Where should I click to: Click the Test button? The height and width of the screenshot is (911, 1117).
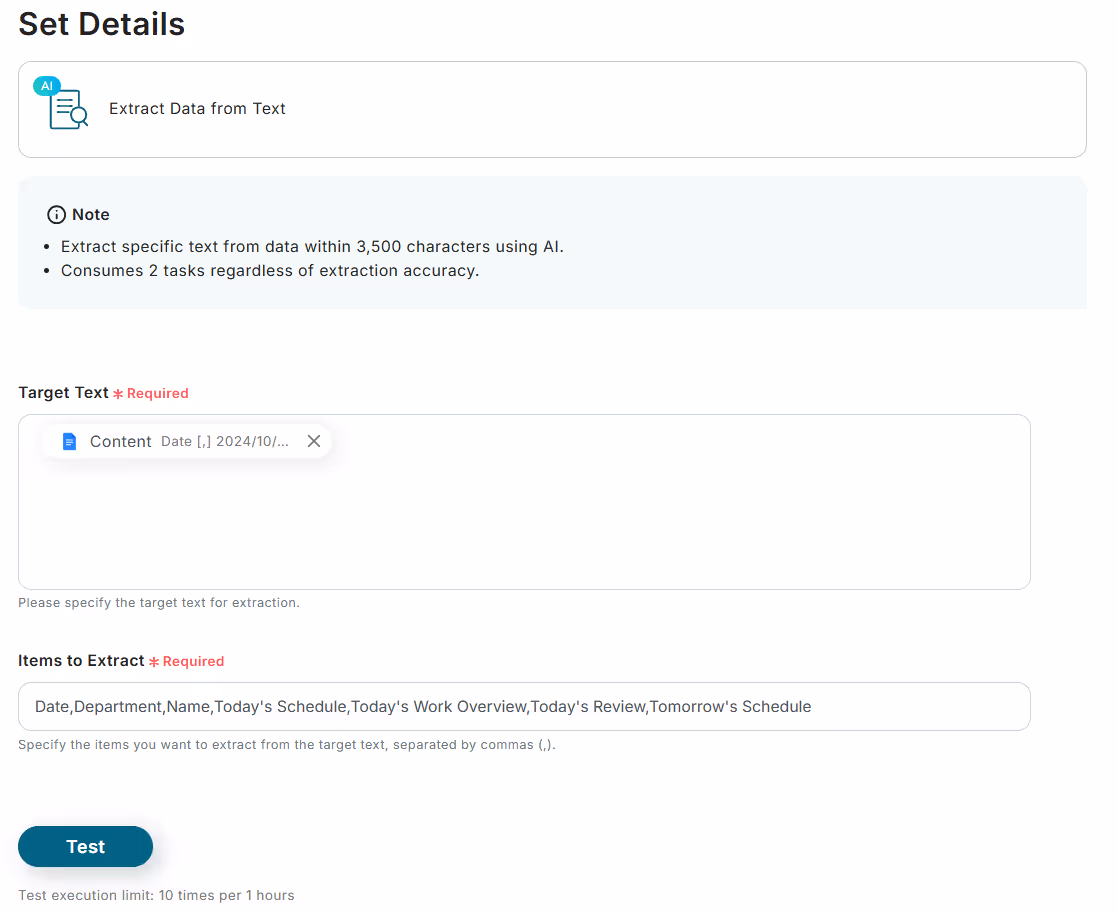click(x=85, y=846)
